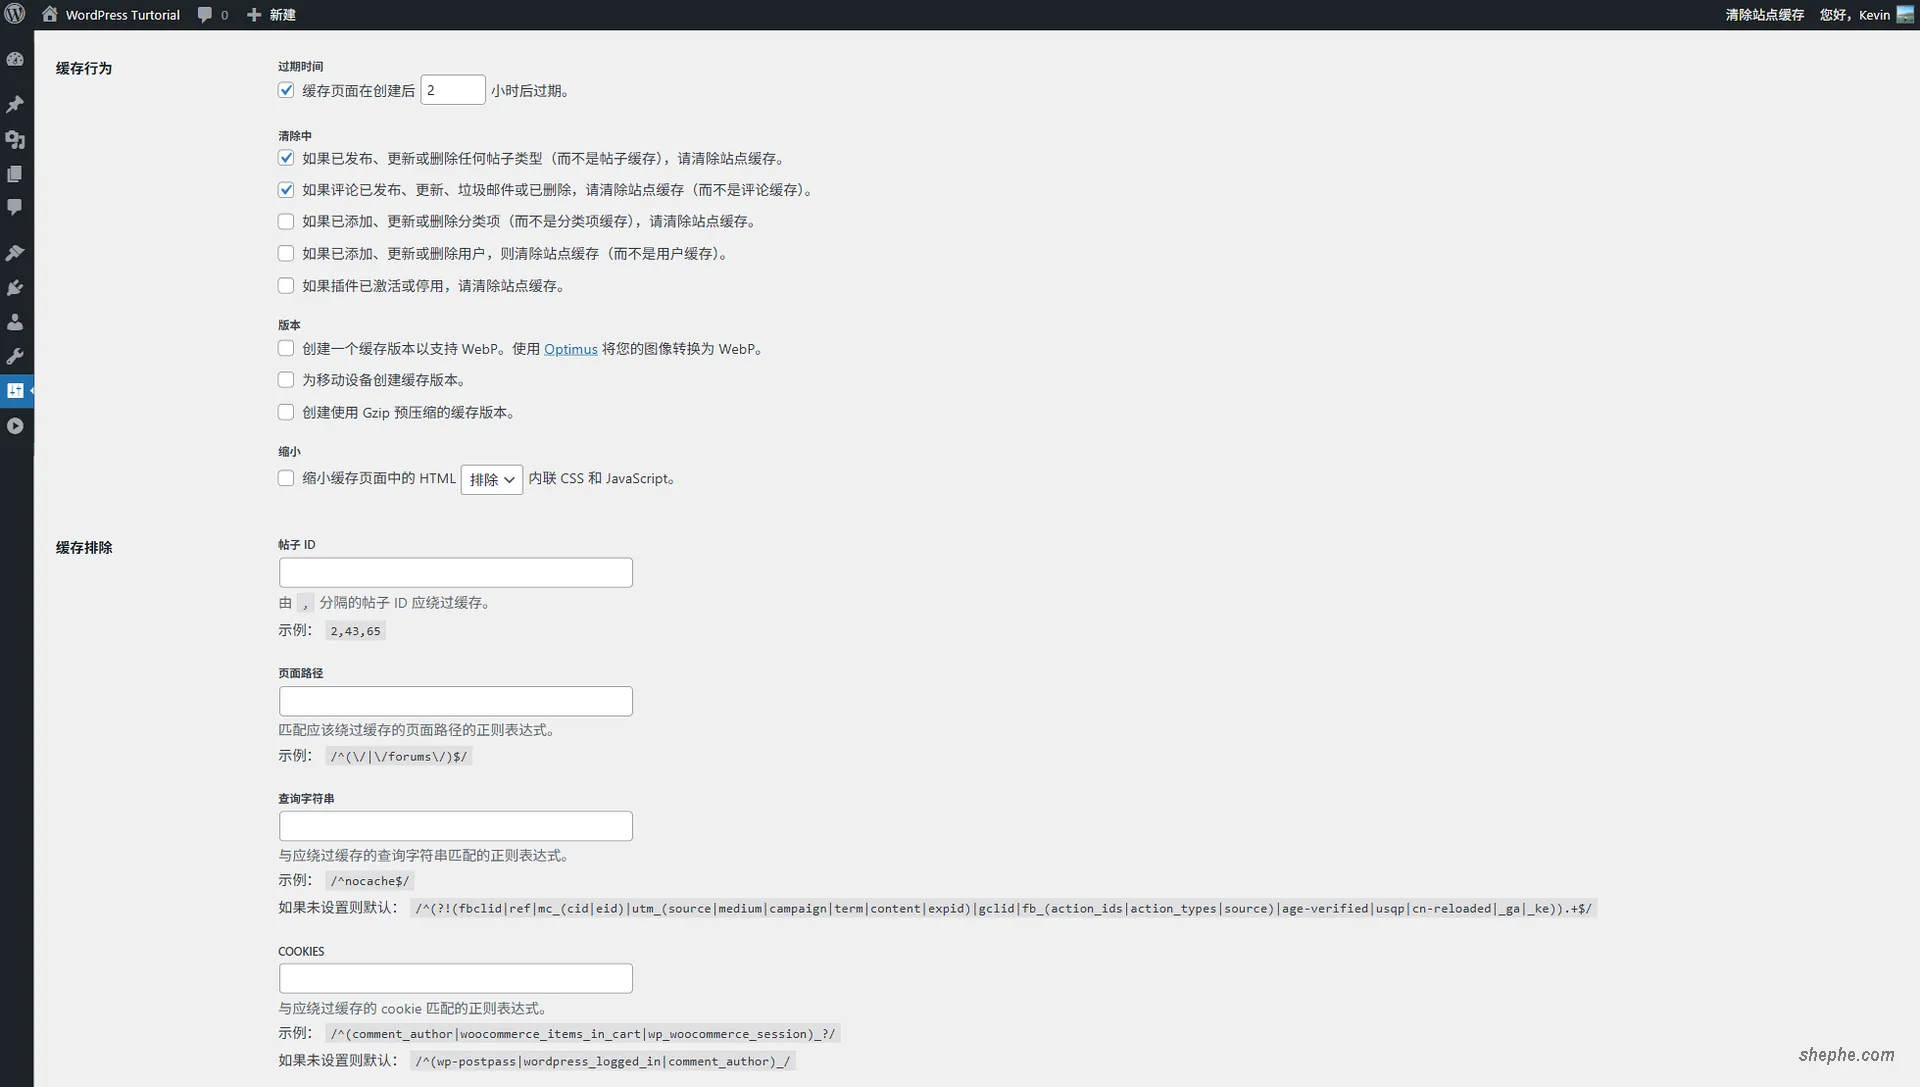This screenshot has height=1087, width=1920.
Task: Uncheck the page expiration checkbox
Action: tap(286, 90)
